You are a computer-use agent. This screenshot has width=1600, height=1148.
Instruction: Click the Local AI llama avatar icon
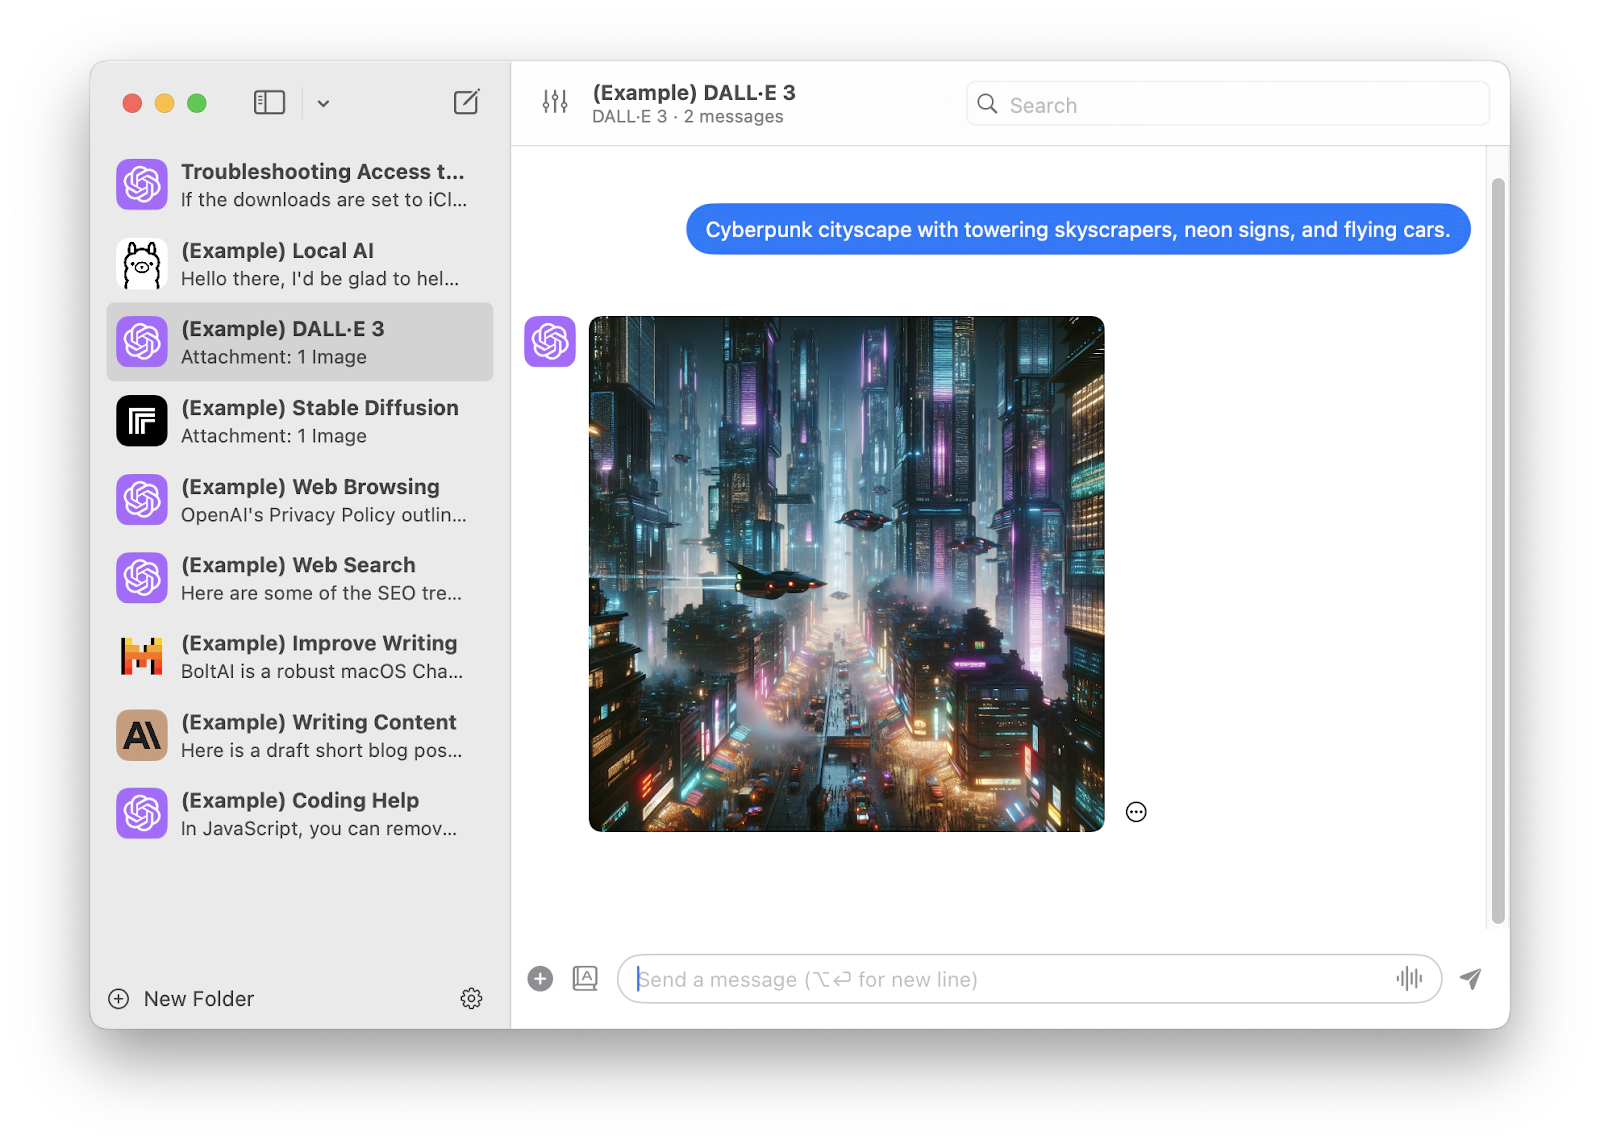point(142,264)
